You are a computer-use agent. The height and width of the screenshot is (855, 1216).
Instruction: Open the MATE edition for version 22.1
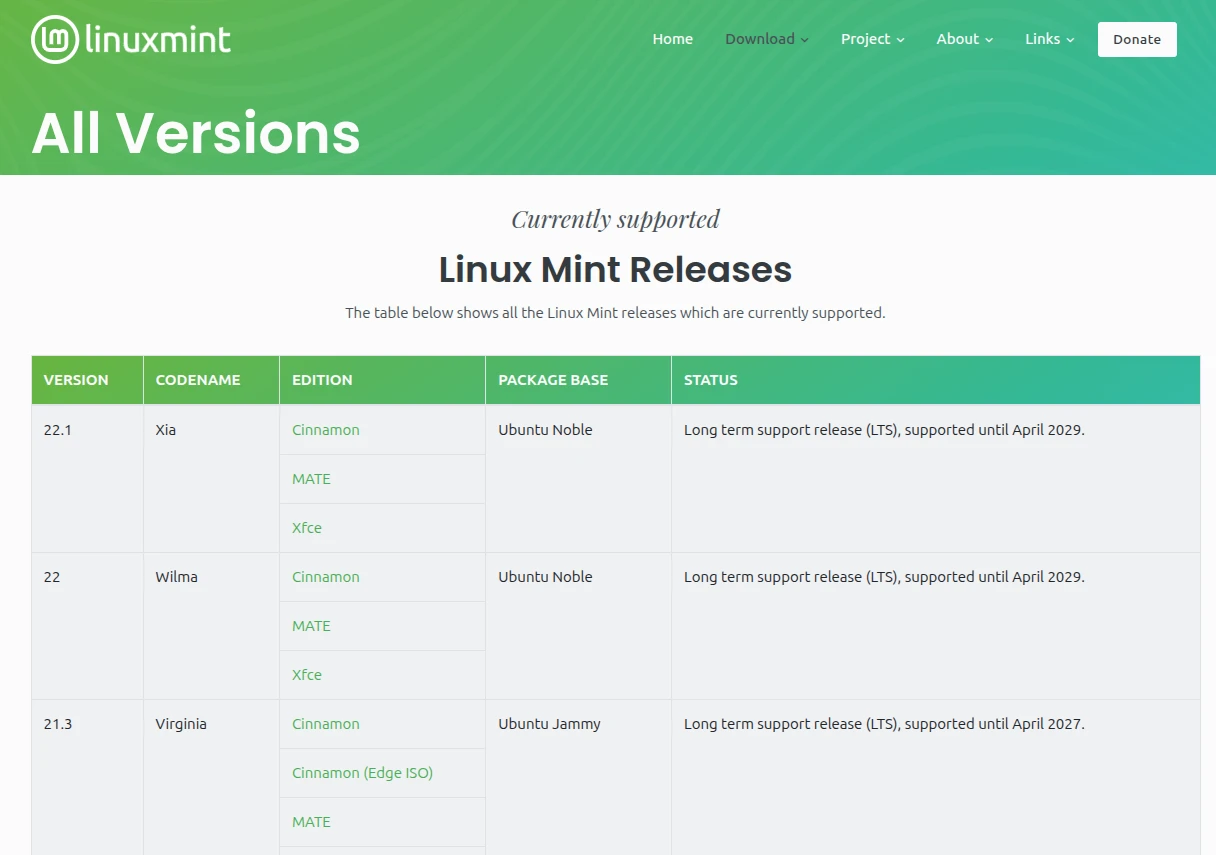coord(311,479)
